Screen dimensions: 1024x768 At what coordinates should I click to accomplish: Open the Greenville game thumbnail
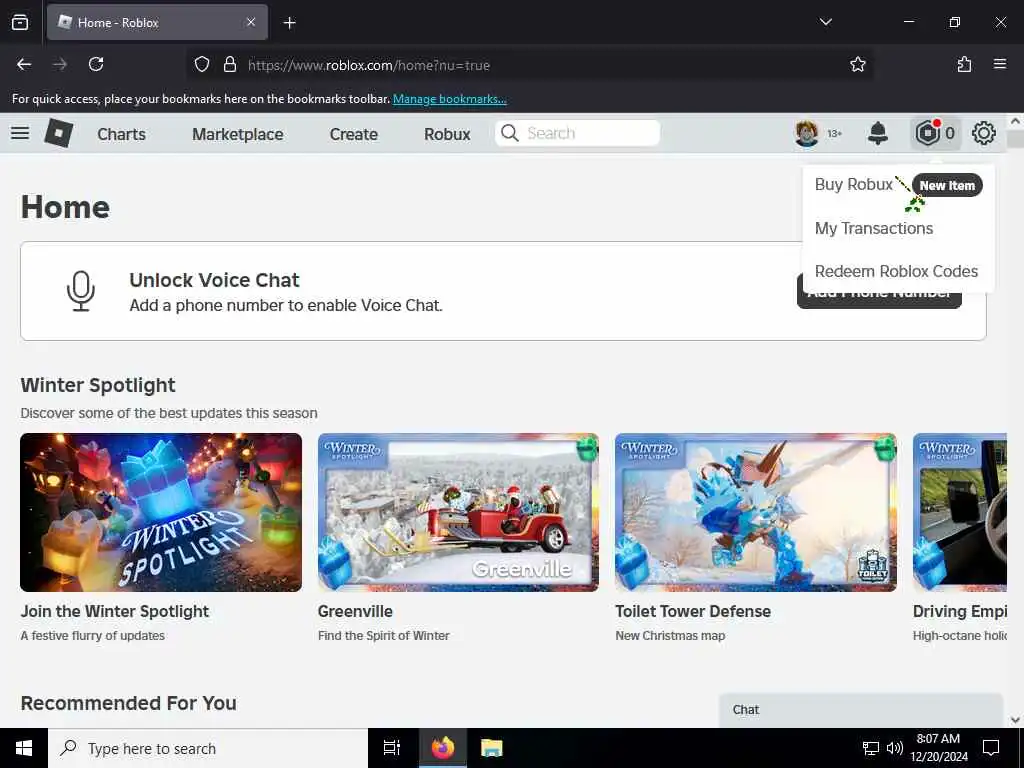(x=458, y=513)
